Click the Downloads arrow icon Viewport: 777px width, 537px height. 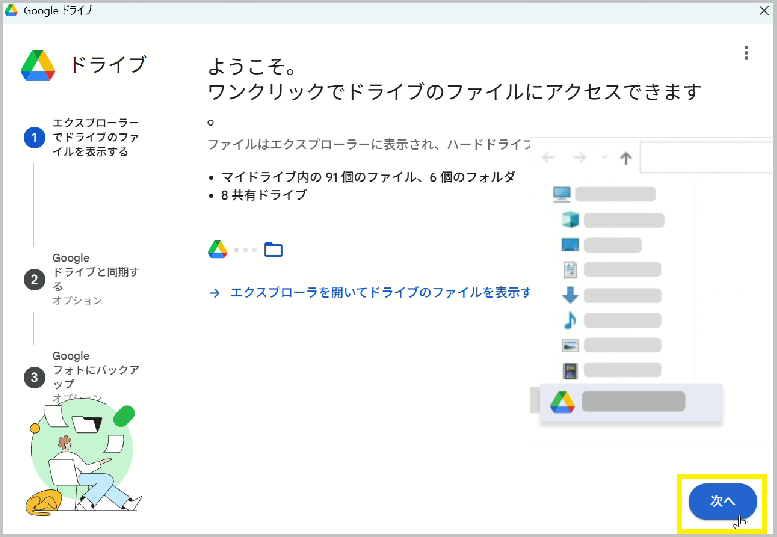coord(570,295)
